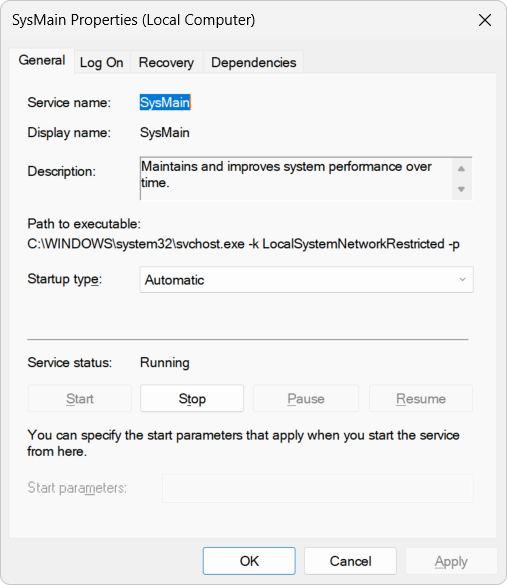Click the Resume service button
Screen dimensions: 507x585
point(420,398)
